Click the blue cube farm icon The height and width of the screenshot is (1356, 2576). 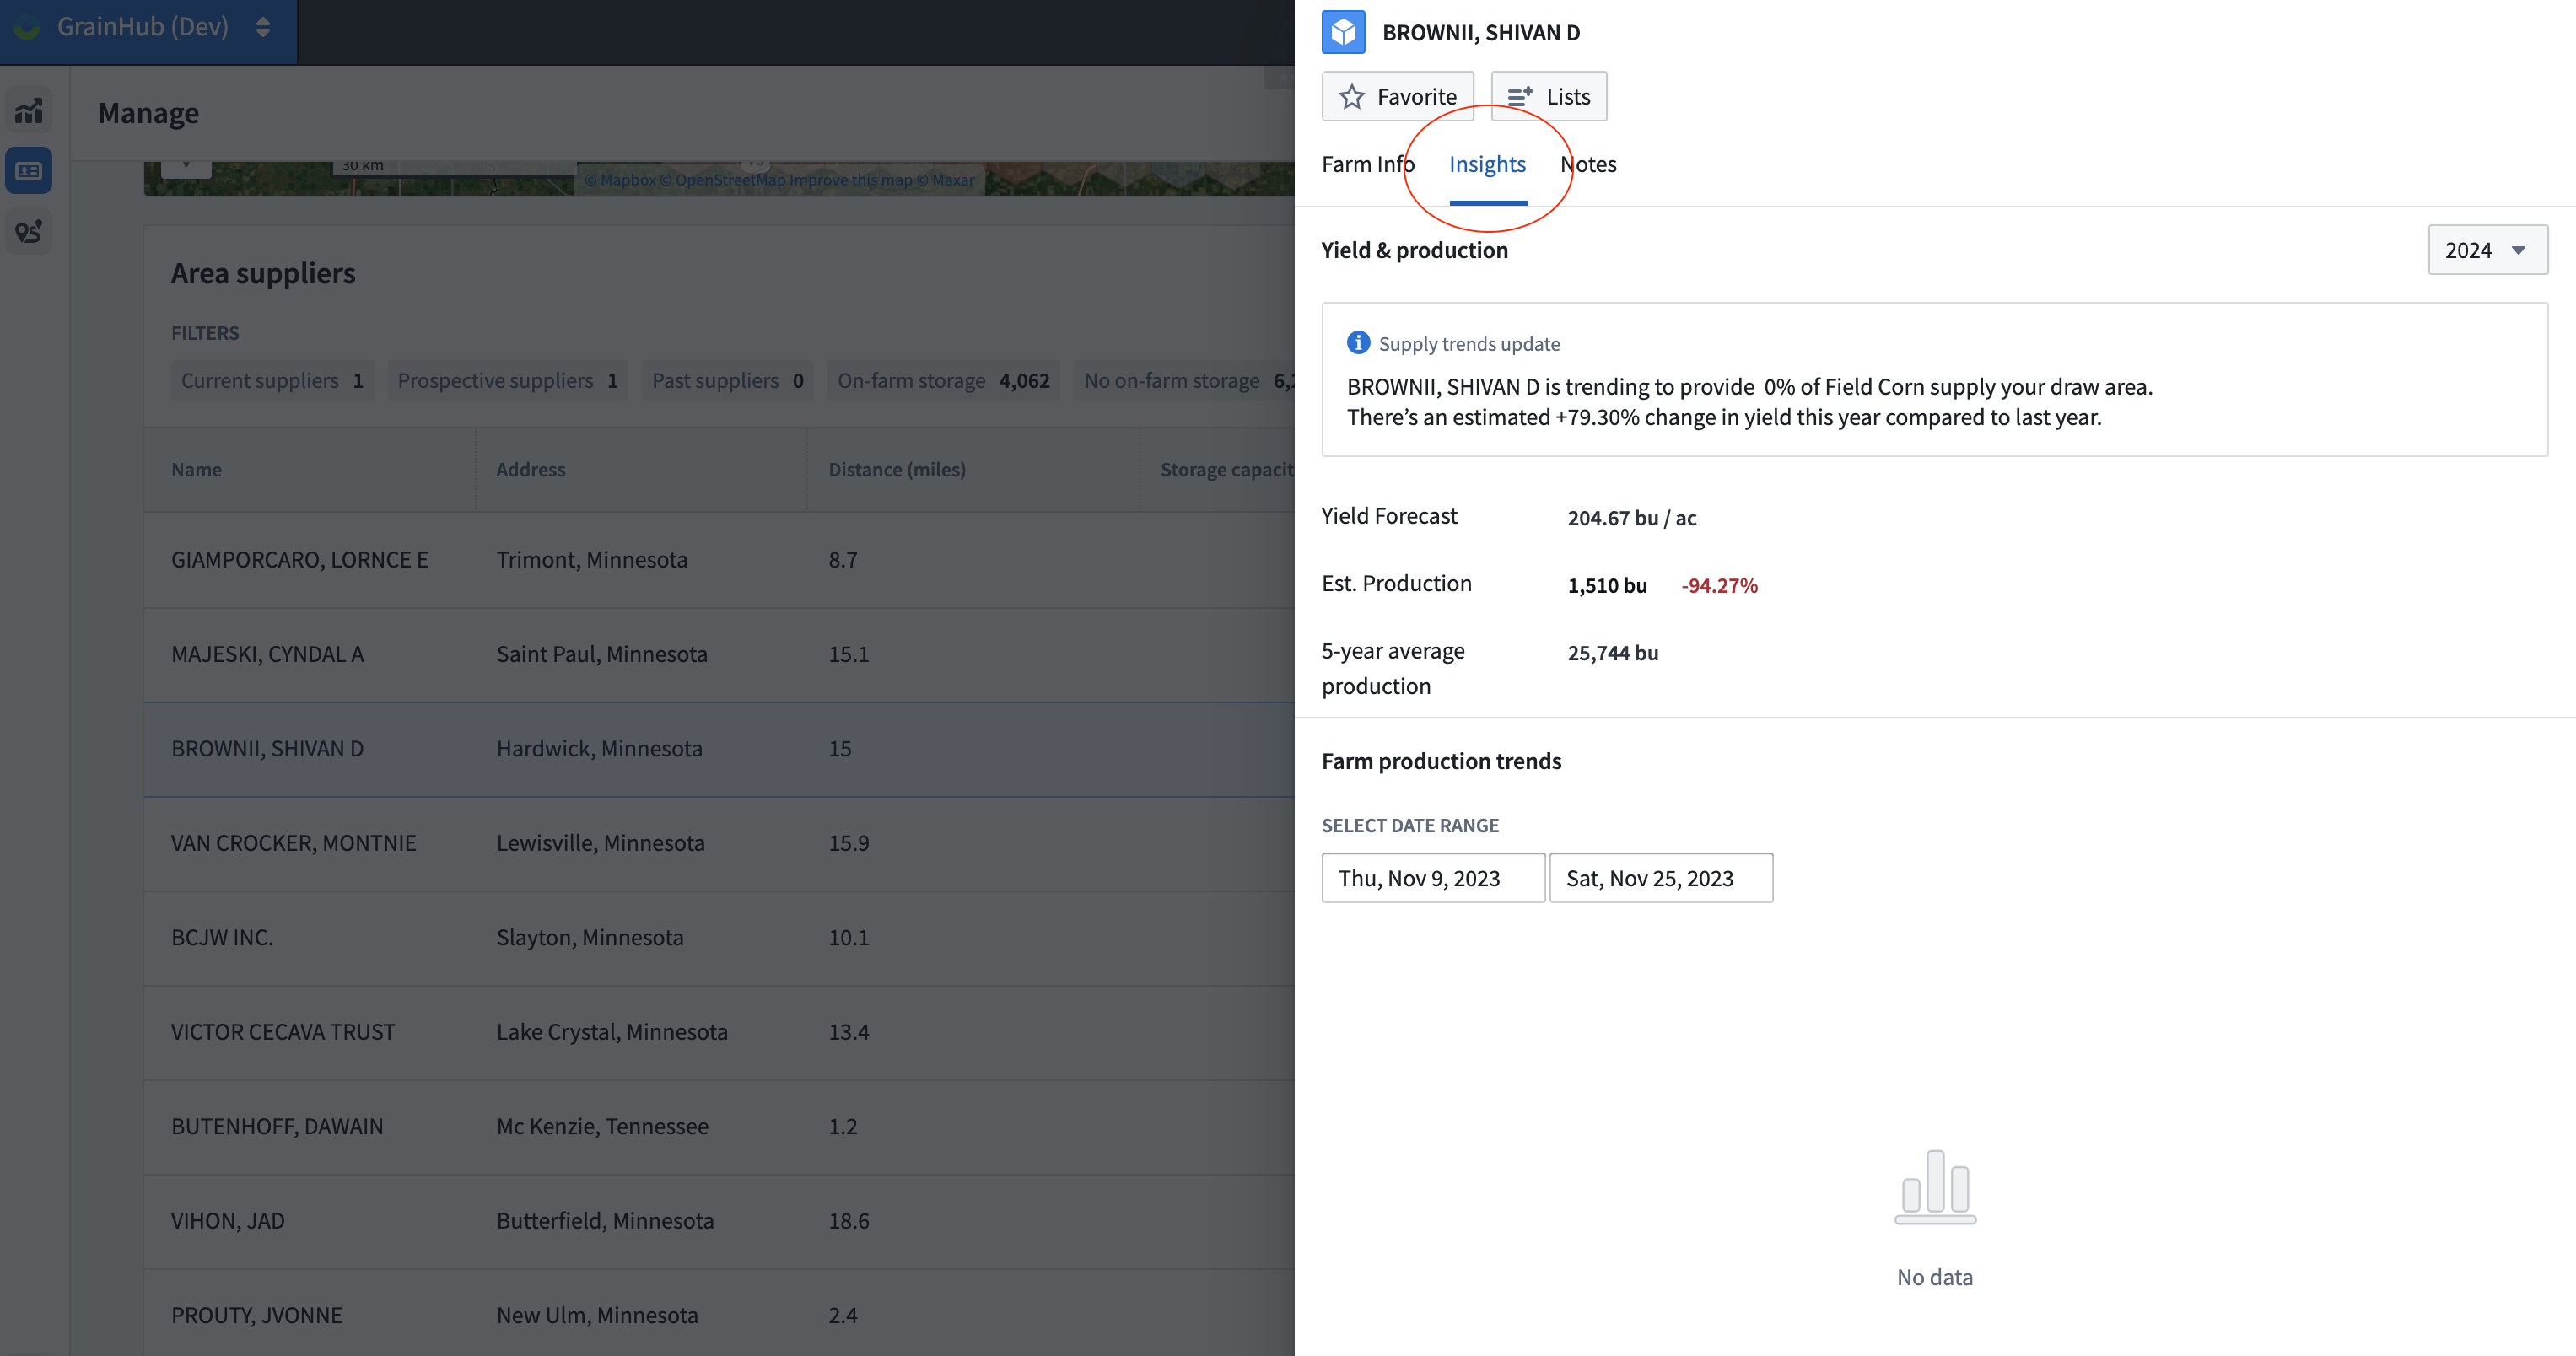pos(1343,32)
